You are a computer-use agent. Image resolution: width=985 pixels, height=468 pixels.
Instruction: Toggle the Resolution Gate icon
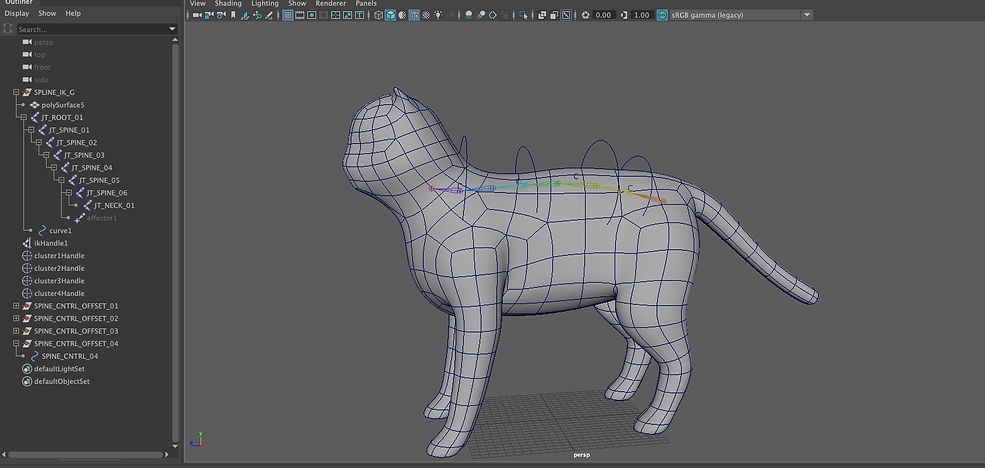click(x=312, y=15)
